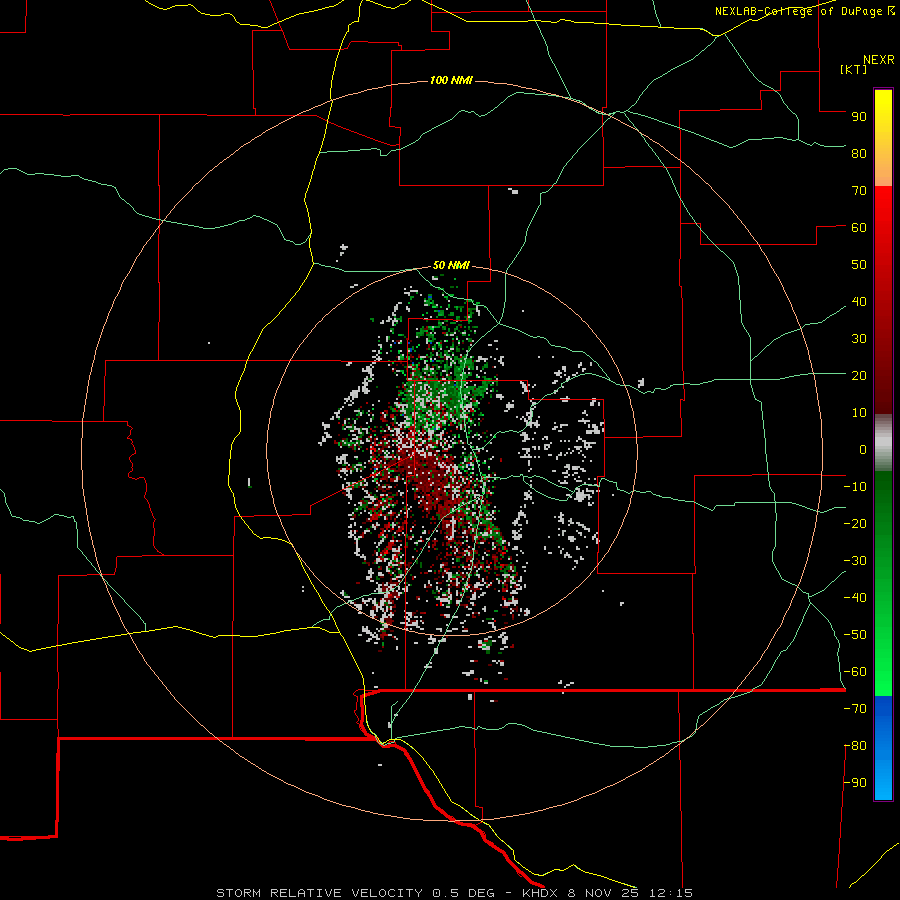This screenshot has height=900, width=900.
Task: Click the positive 20 scale label
Action: 859,375
